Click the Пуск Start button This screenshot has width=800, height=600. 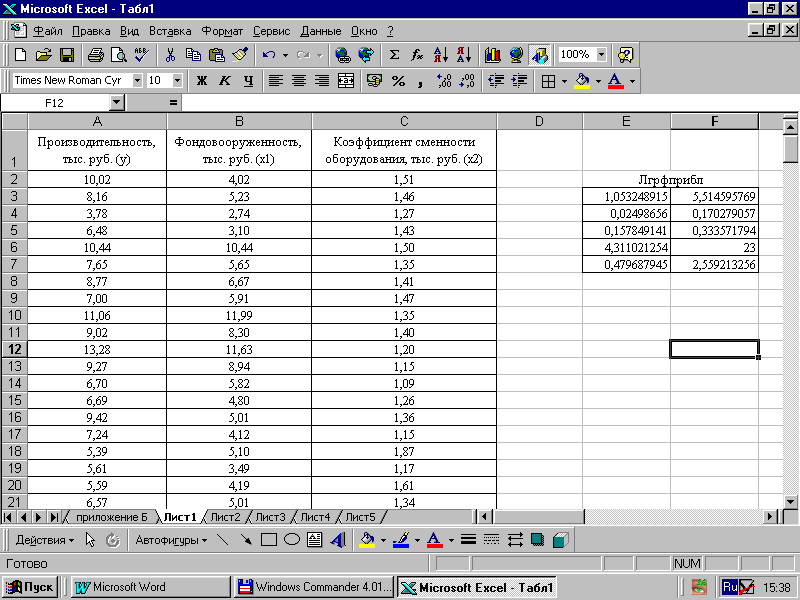point(31,587)
